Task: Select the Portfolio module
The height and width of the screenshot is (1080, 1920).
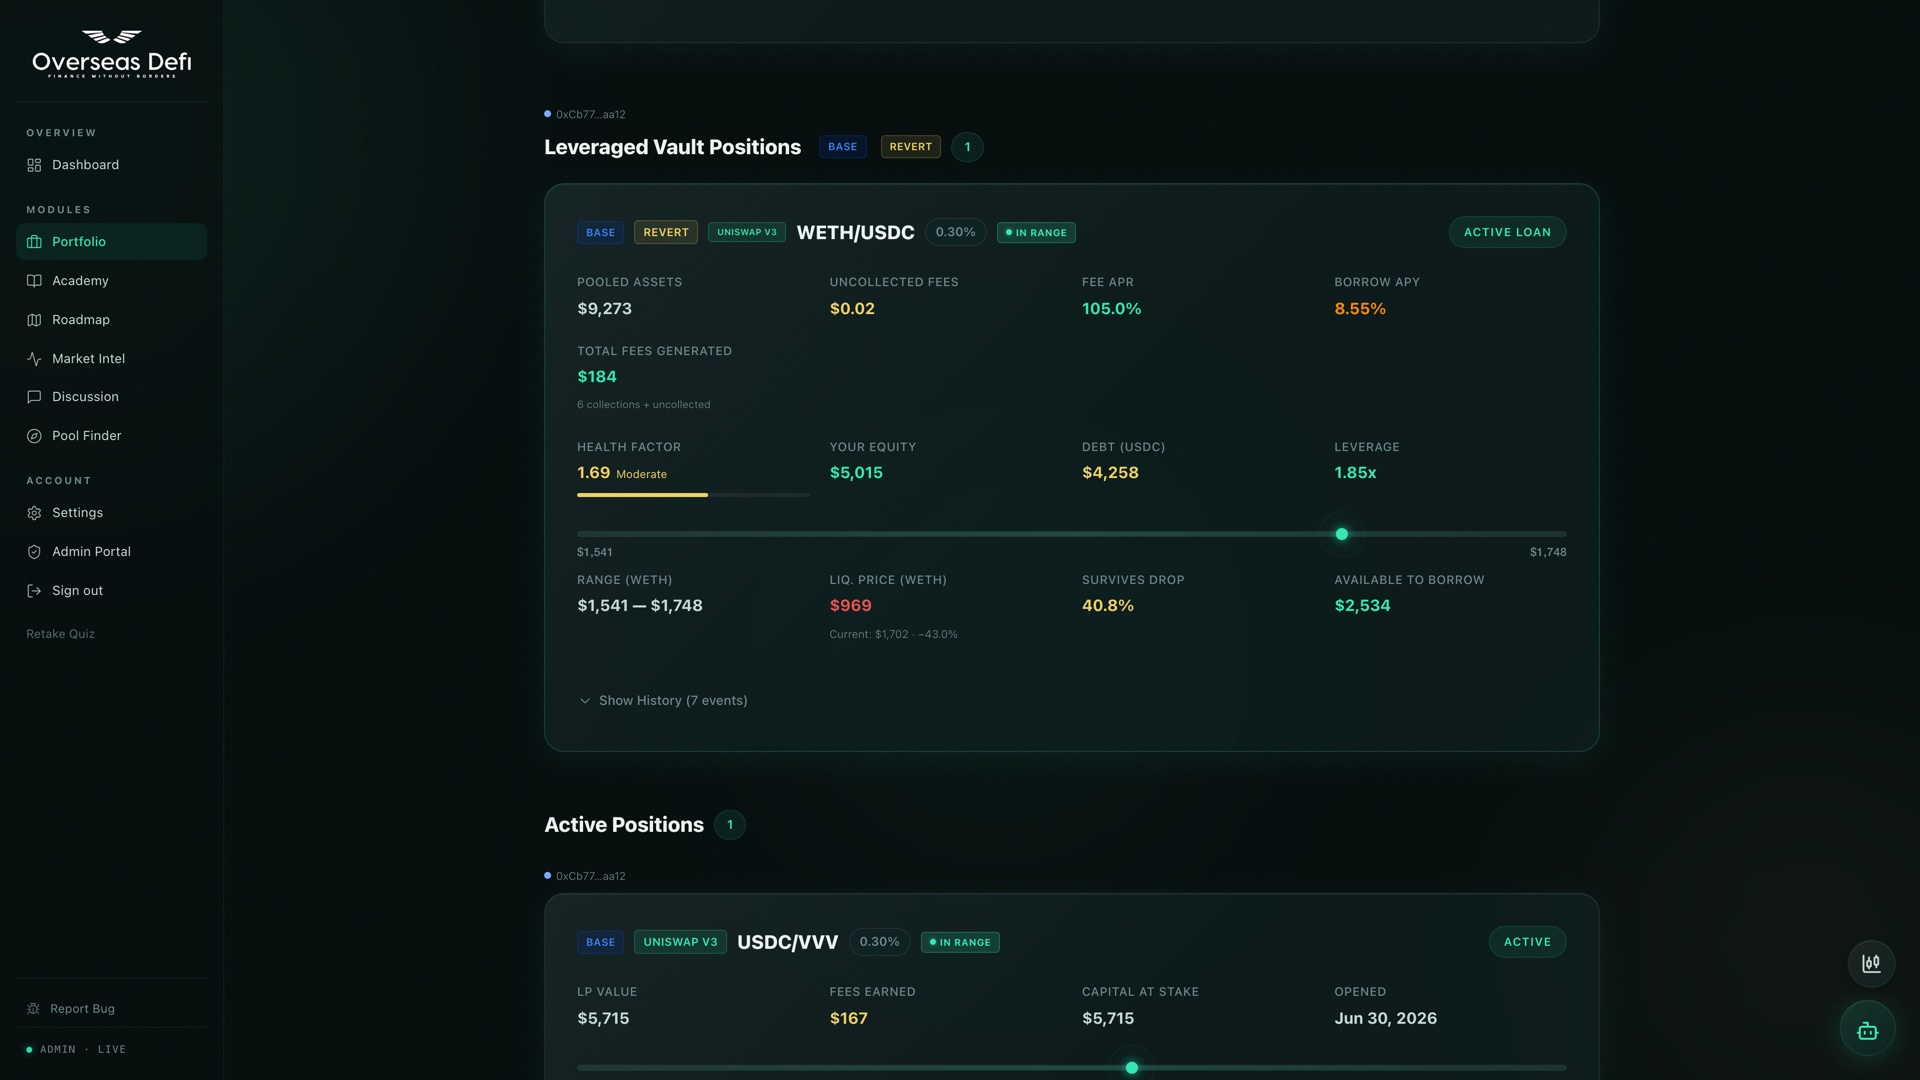Action: 111,242
